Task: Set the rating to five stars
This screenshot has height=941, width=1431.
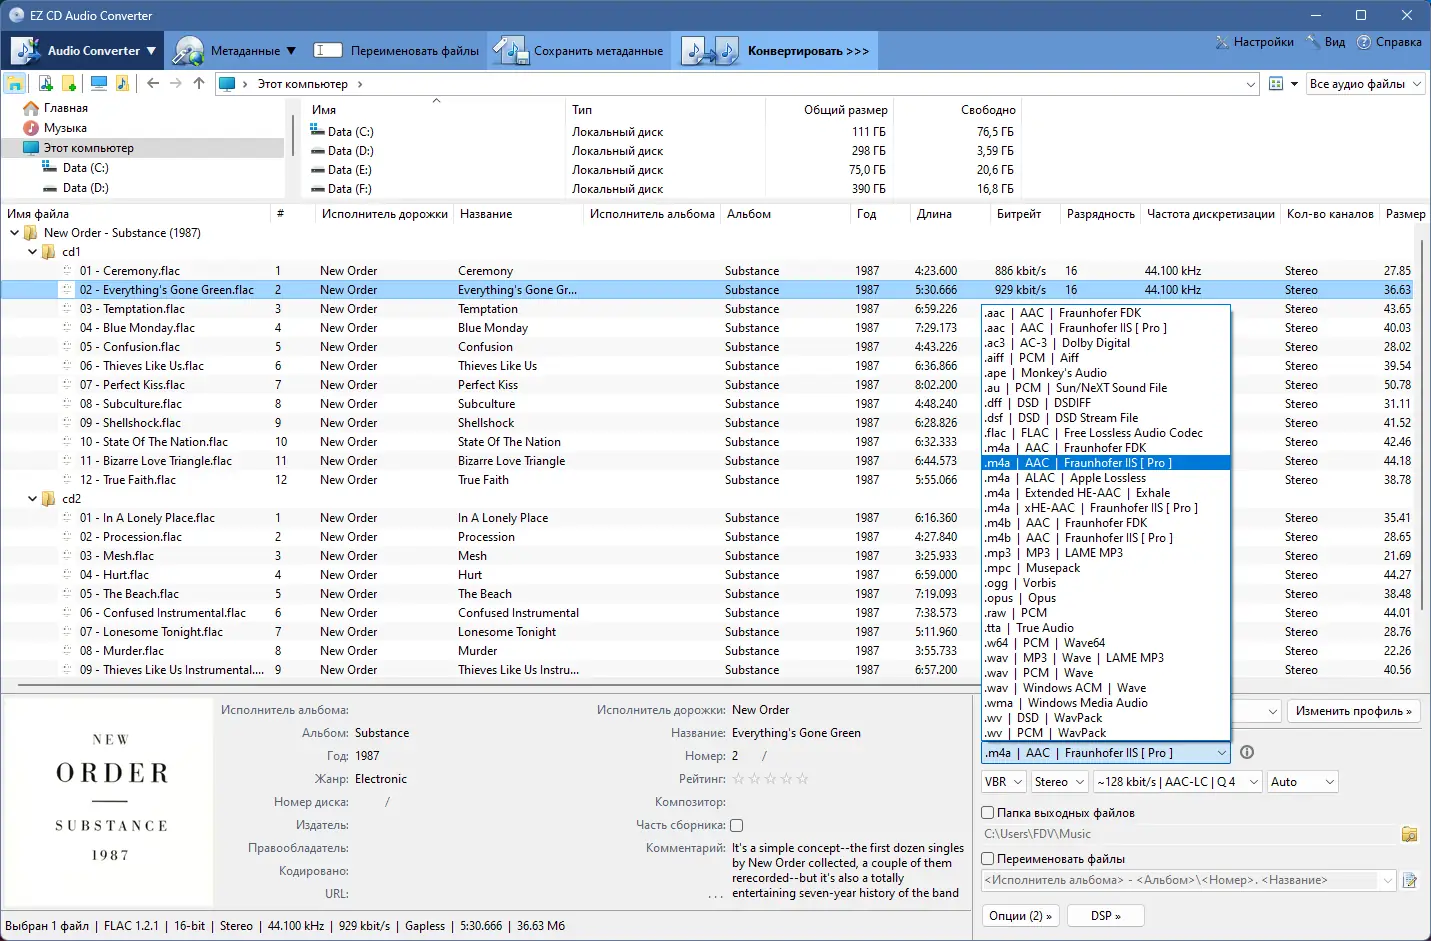Action: (x=802, y=779)
